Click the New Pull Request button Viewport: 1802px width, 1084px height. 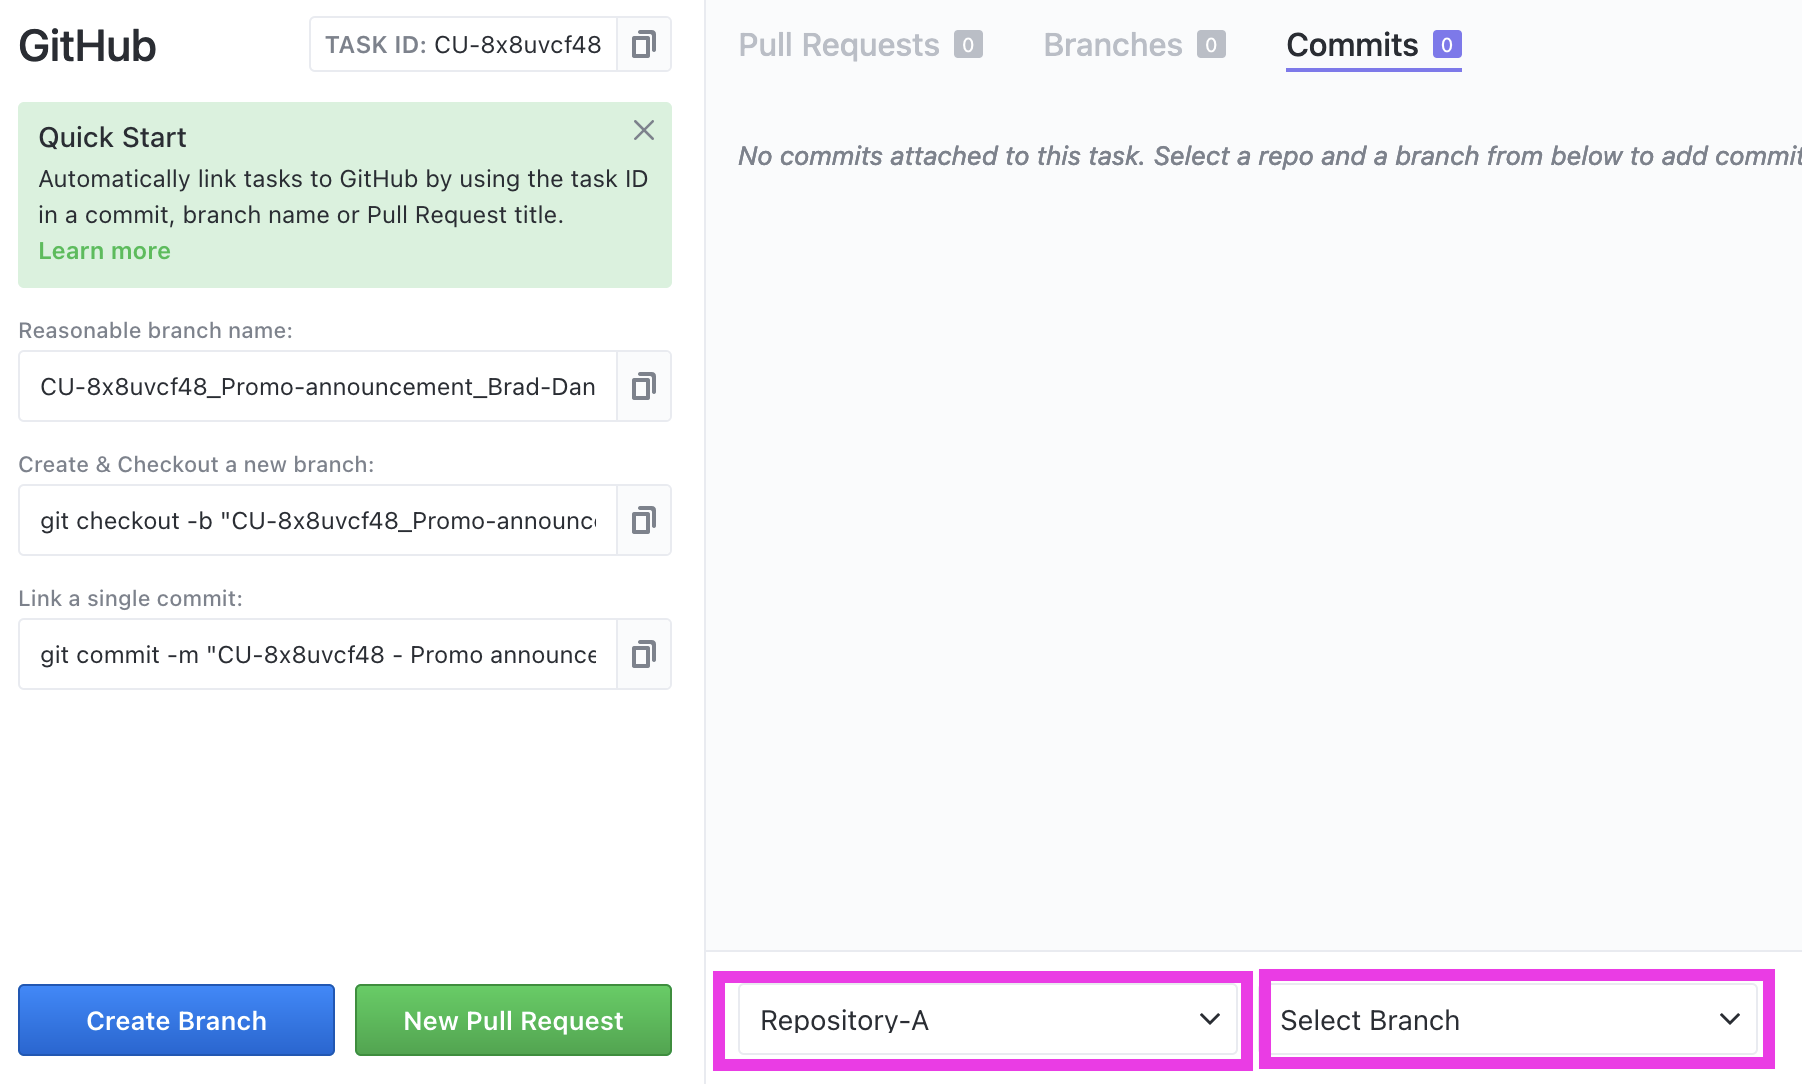pyautogui.click(x=512, y=1020)
